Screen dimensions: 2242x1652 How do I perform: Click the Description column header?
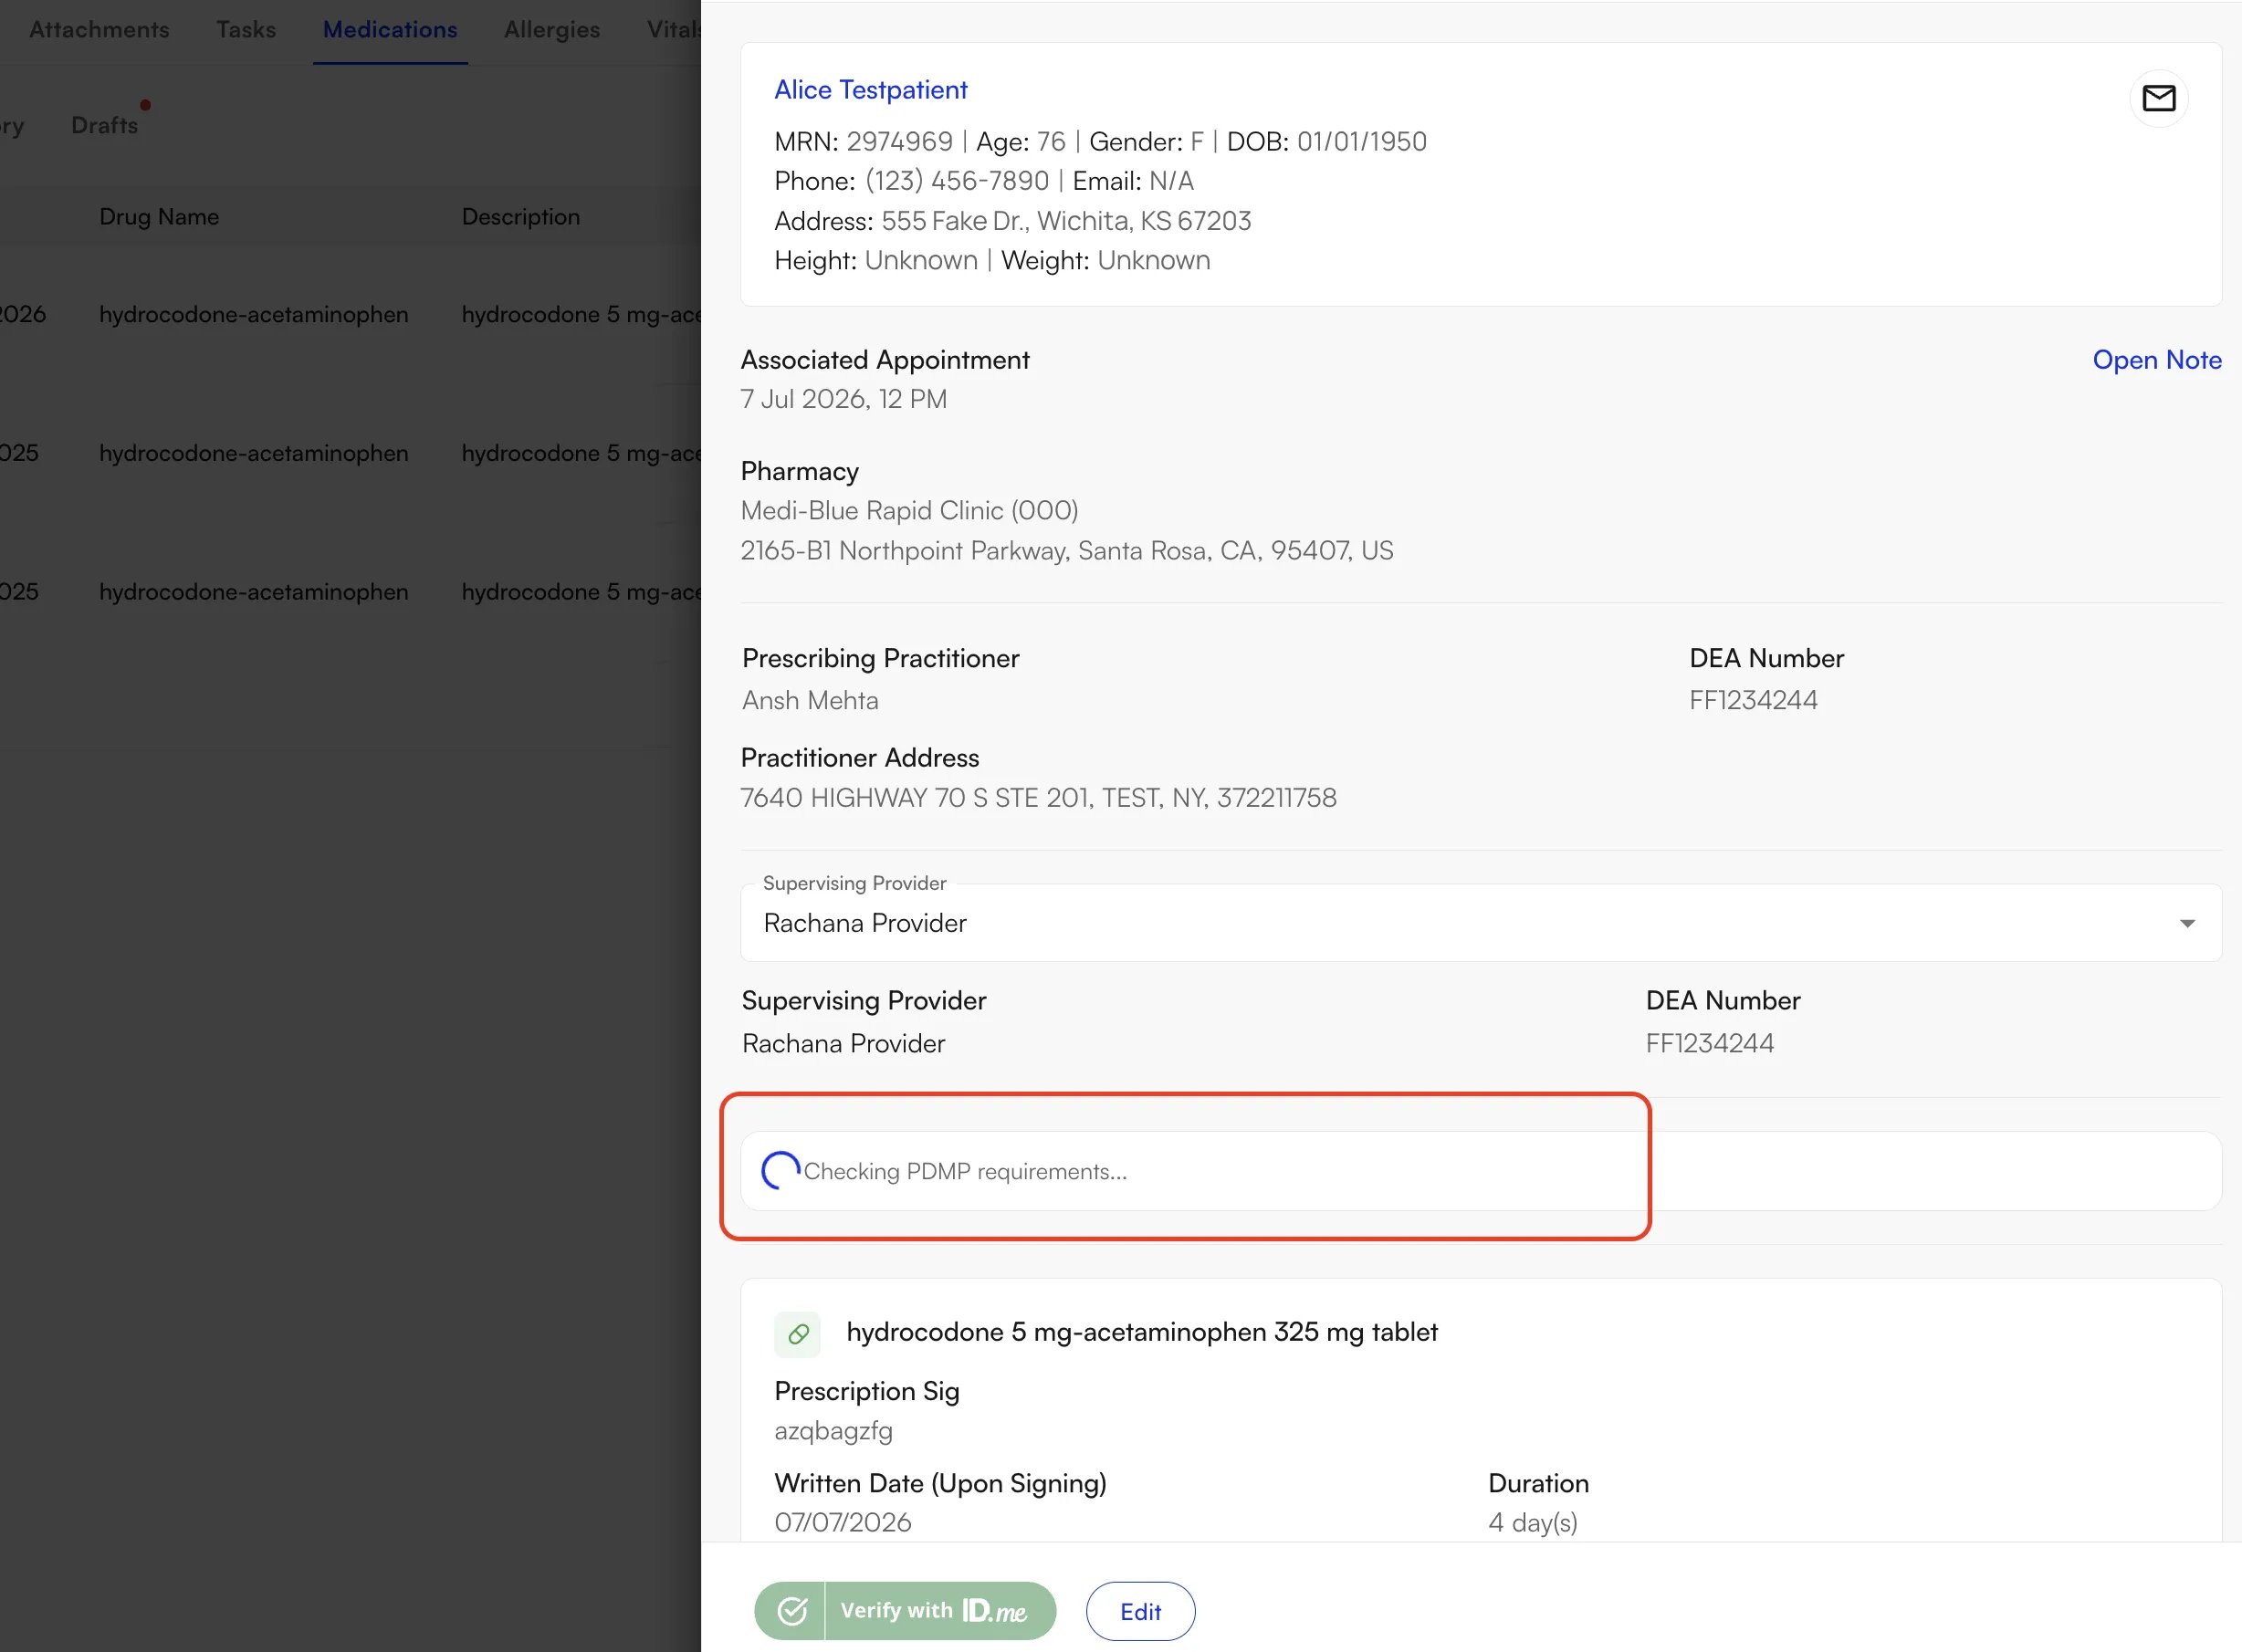point(520,216)
